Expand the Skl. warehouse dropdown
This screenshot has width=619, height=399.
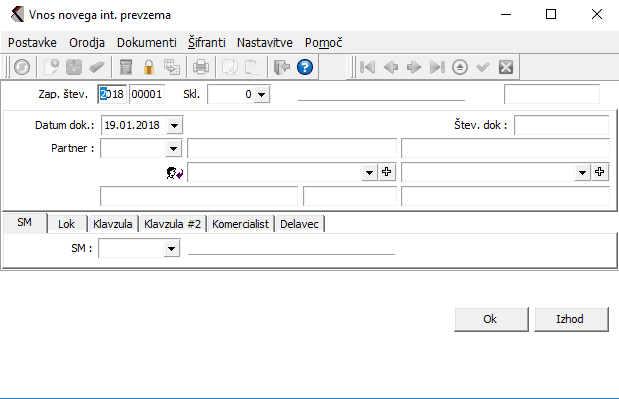(261, 95)
